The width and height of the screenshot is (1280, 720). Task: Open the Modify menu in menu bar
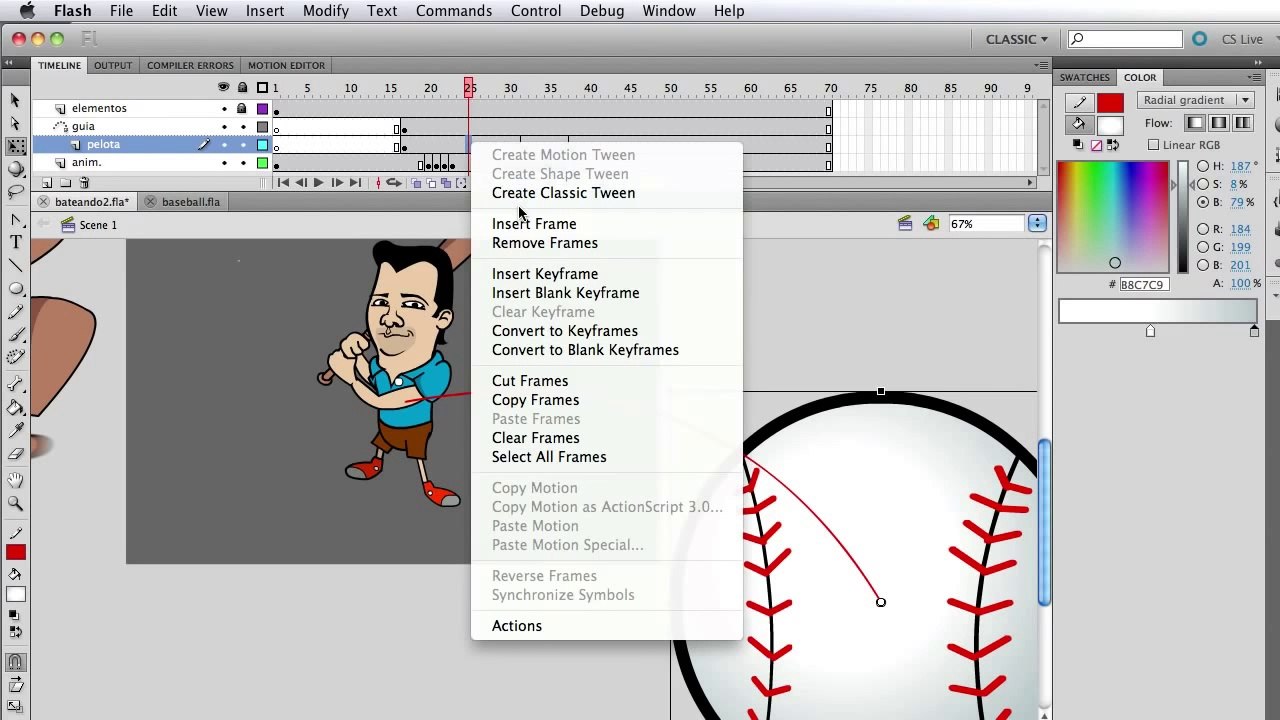coord(325,11)
